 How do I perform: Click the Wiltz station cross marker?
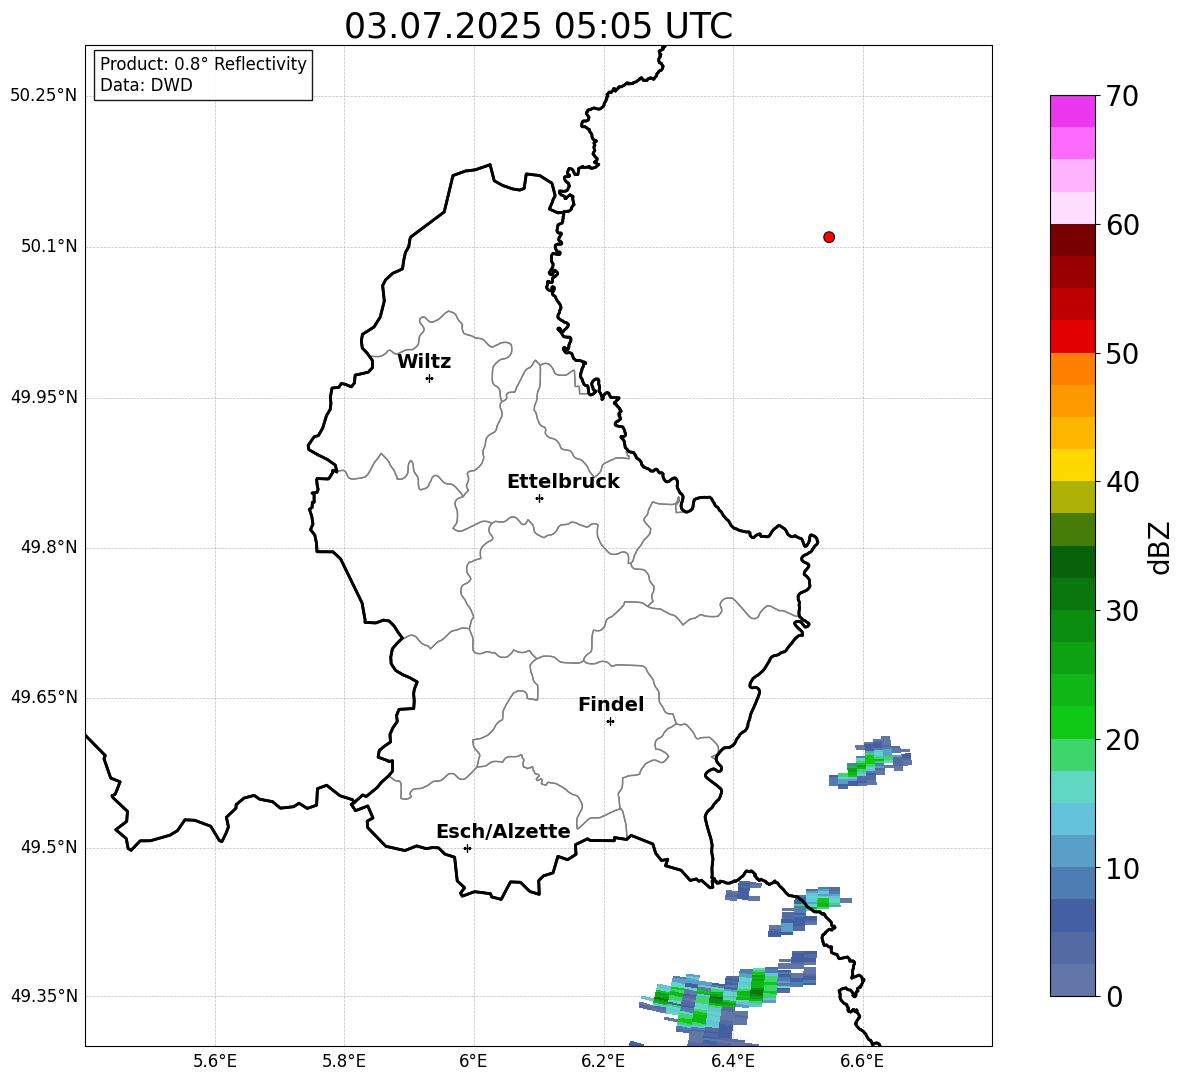(430, 378)
